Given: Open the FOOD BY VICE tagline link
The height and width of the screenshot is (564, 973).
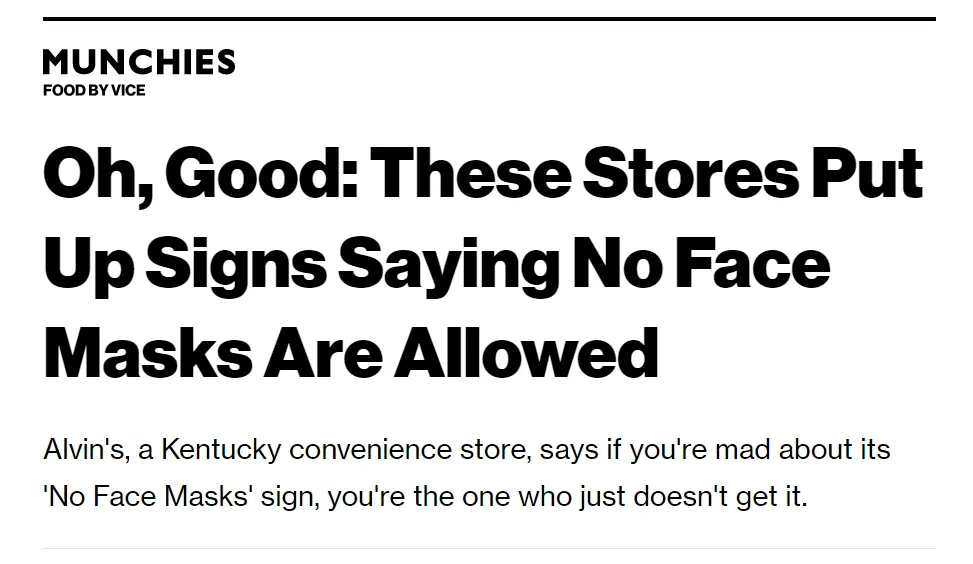Looking at the screenshot, I should pyautogui.click(x=93, y=90).
